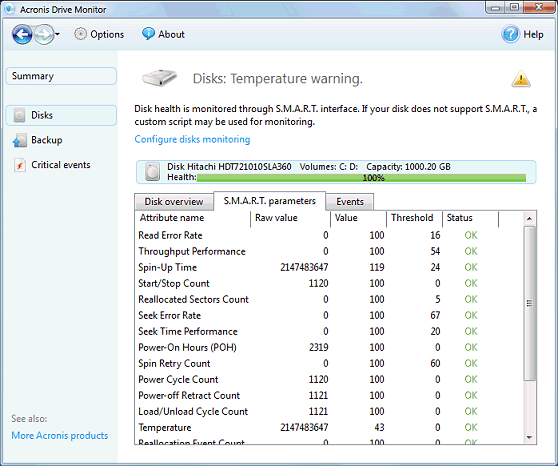The width and height of the screenshot is (558, 466).
Task: Sort by Threshold column header
Action: [414, 218]
